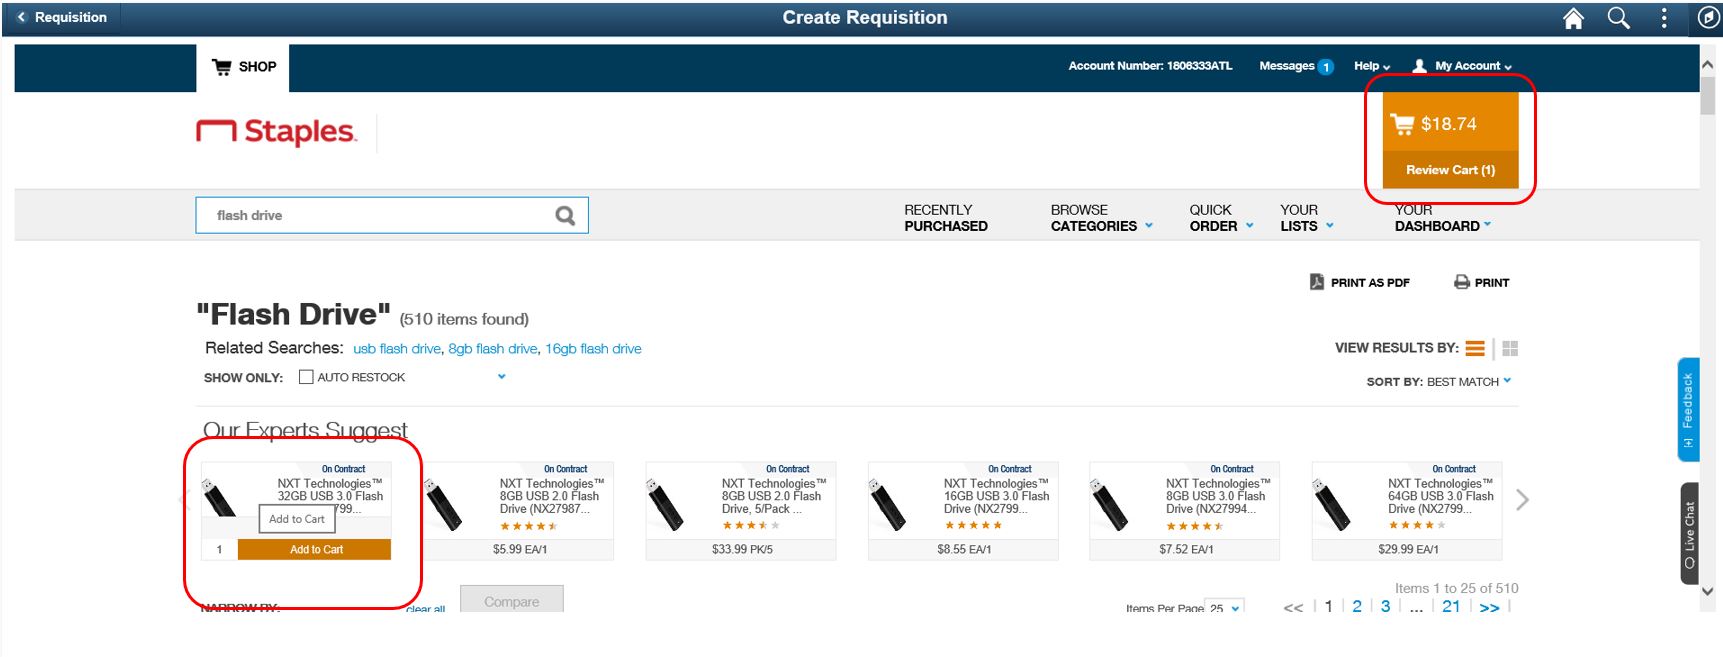Click the search magnifier in the flash drive field
Screen dimensions: 1723x657
565,215
